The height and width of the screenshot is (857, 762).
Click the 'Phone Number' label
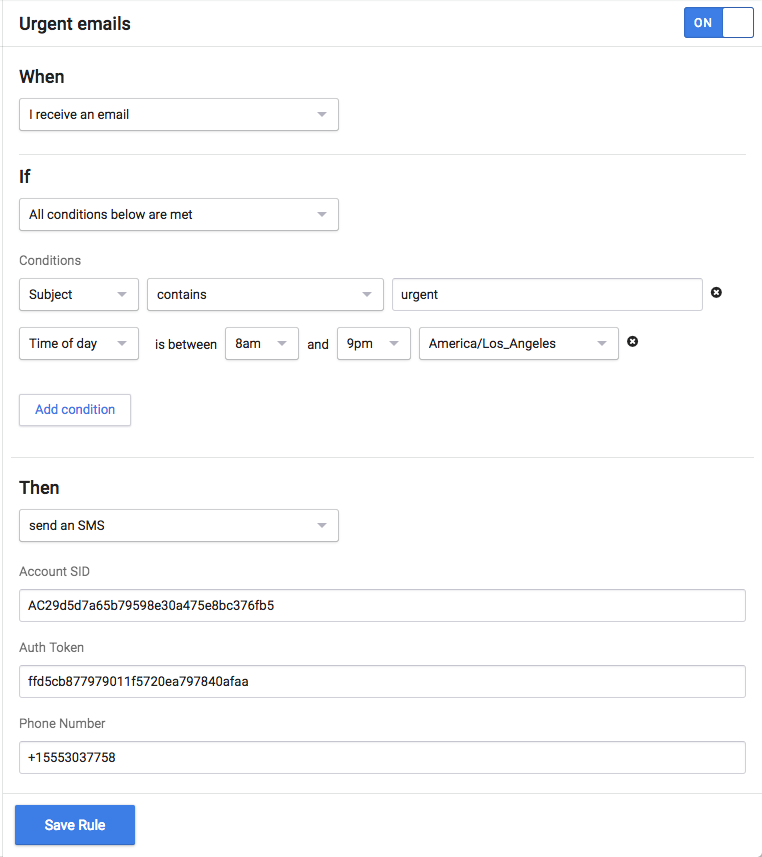click(62, 724)
